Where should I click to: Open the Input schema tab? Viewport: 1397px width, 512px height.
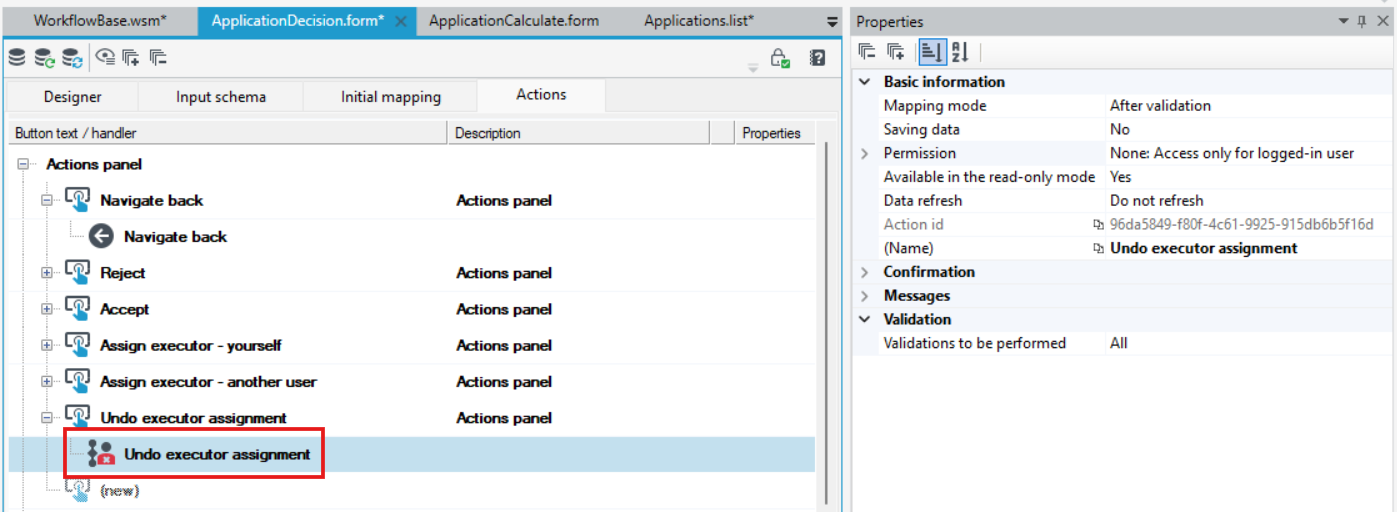[220, 96]
